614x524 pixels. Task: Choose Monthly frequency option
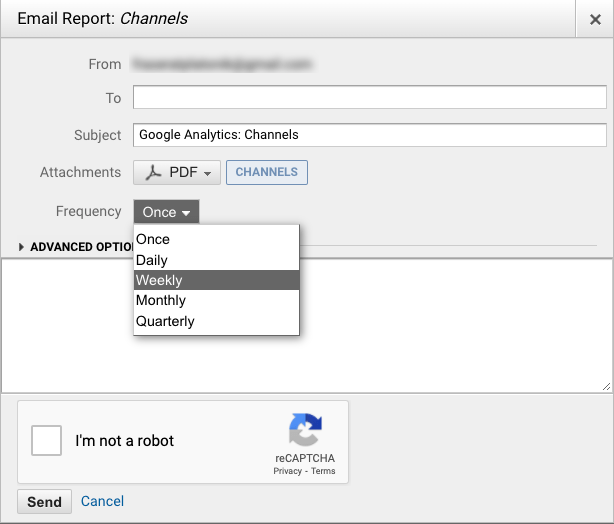217,300
